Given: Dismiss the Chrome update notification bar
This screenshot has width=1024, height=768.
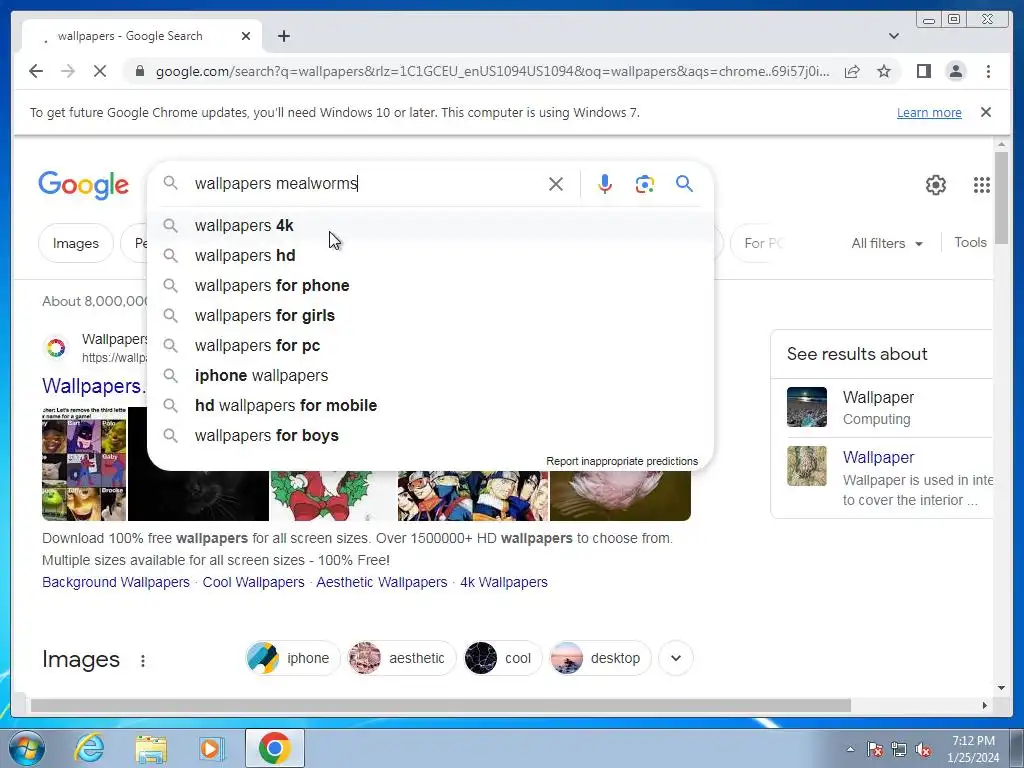Looking at the screenshot, I should pos(985,112).
